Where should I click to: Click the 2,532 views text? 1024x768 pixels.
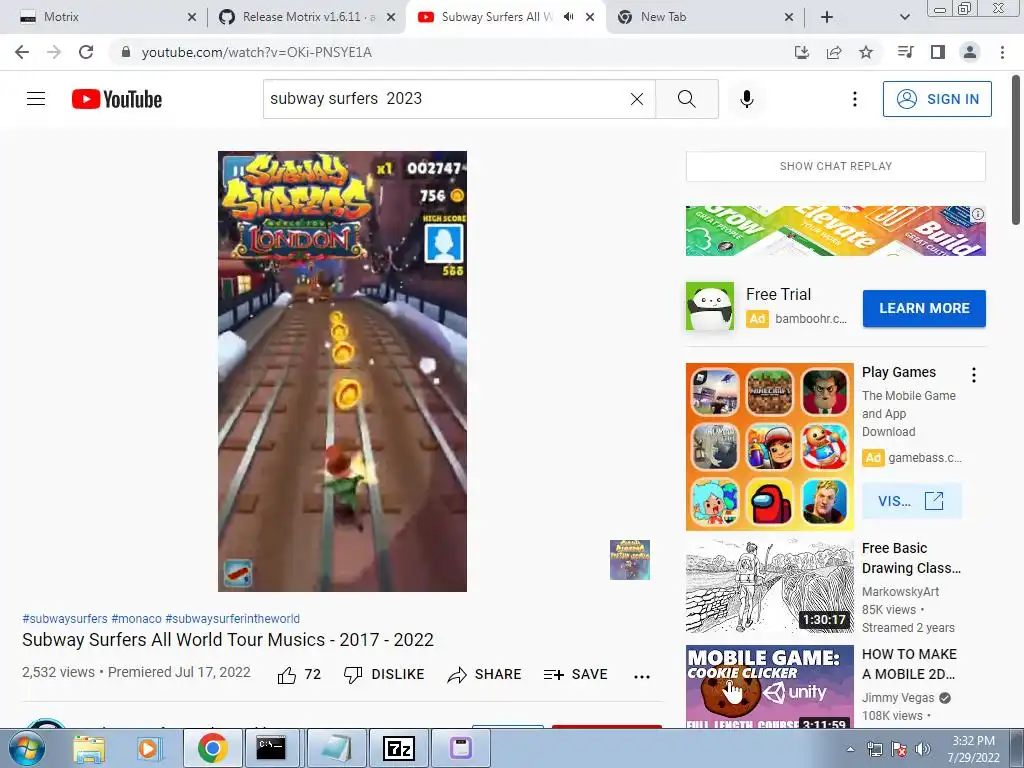coord(58,672)
